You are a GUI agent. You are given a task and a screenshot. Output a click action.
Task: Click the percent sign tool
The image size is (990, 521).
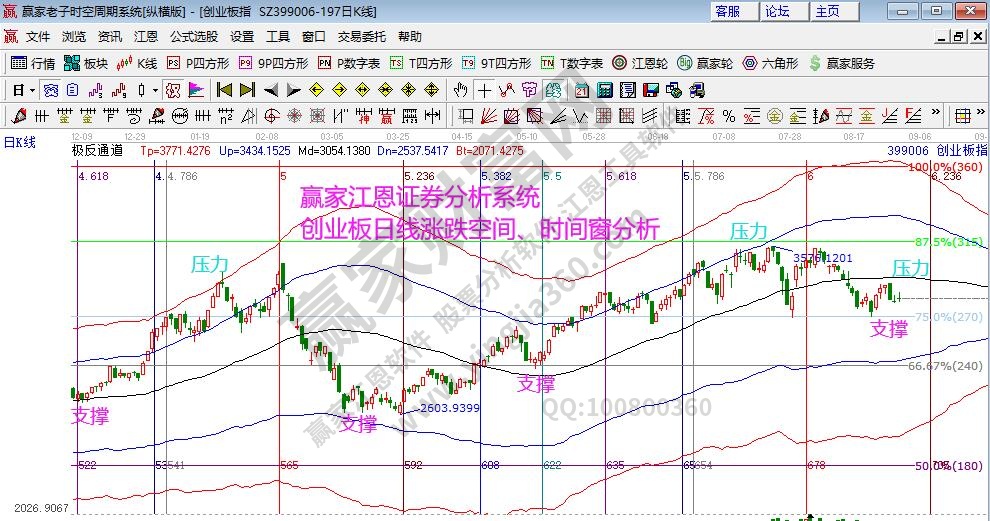coord(728,115)
